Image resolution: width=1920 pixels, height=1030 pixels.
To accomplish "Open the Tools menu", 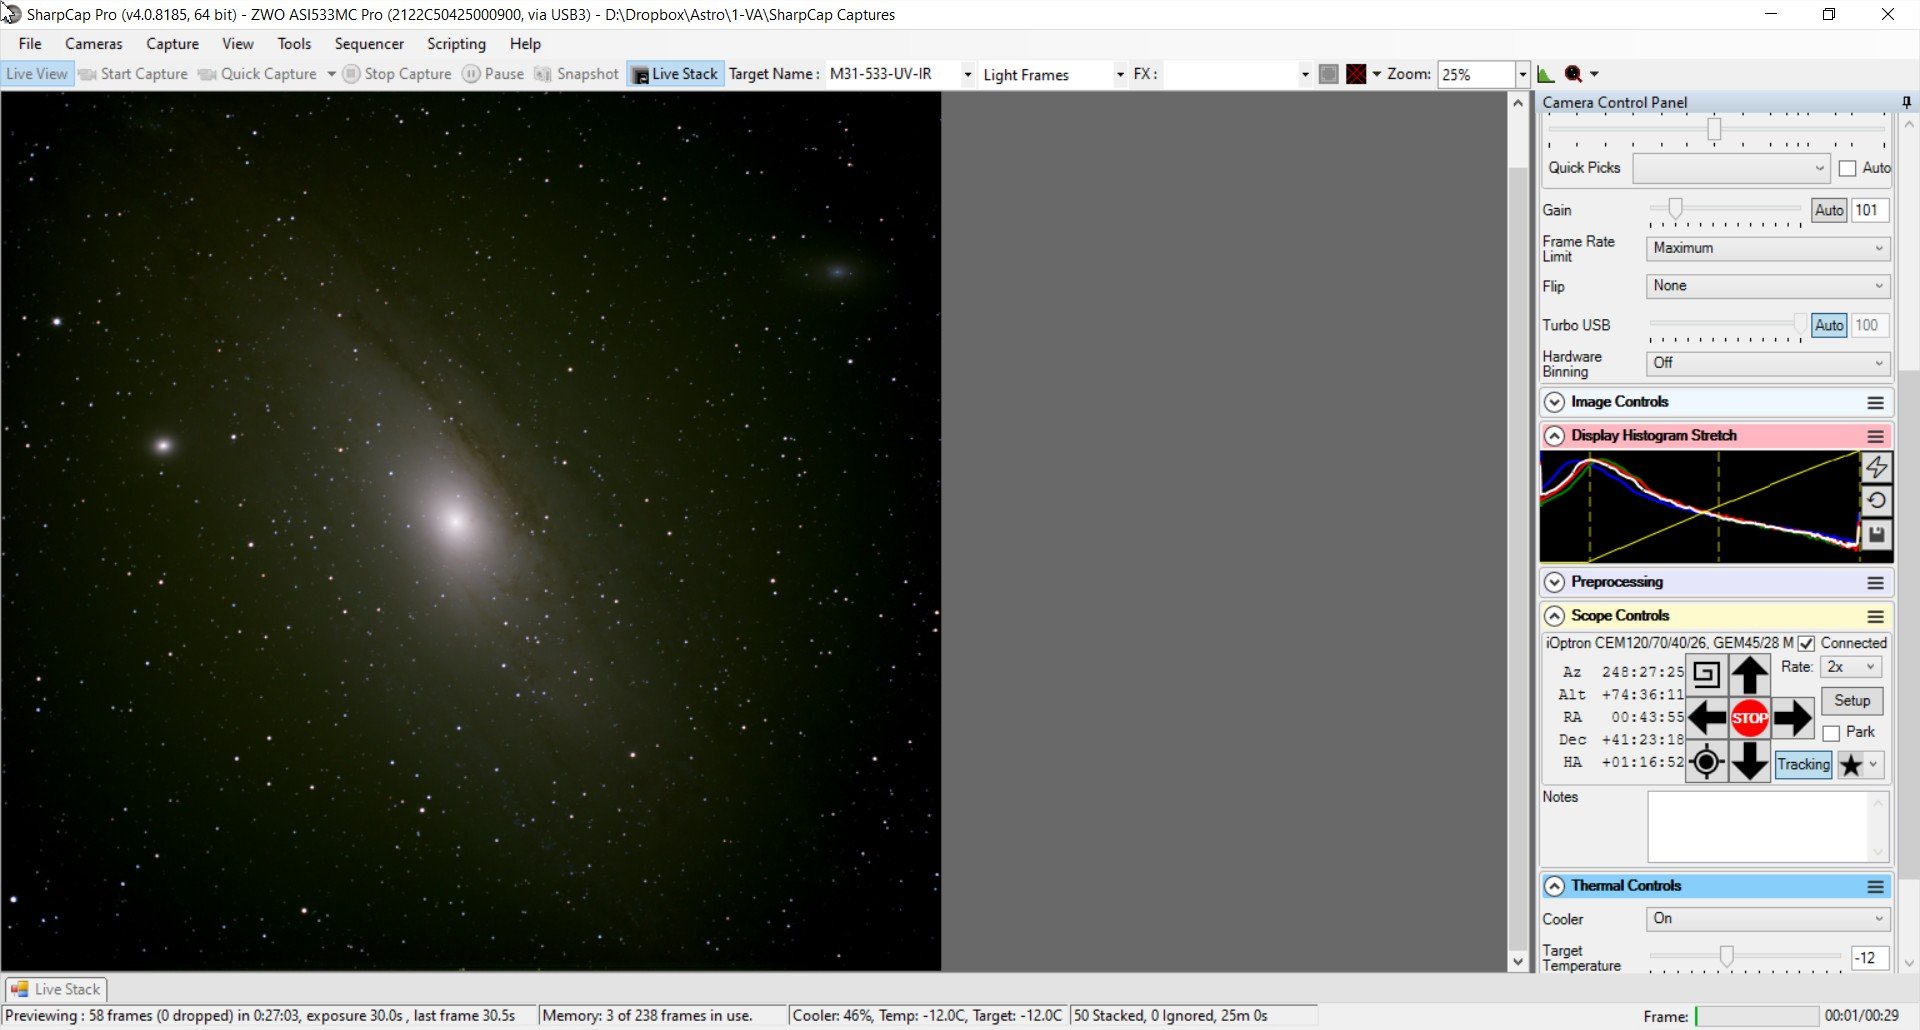I will coord(294,44).
